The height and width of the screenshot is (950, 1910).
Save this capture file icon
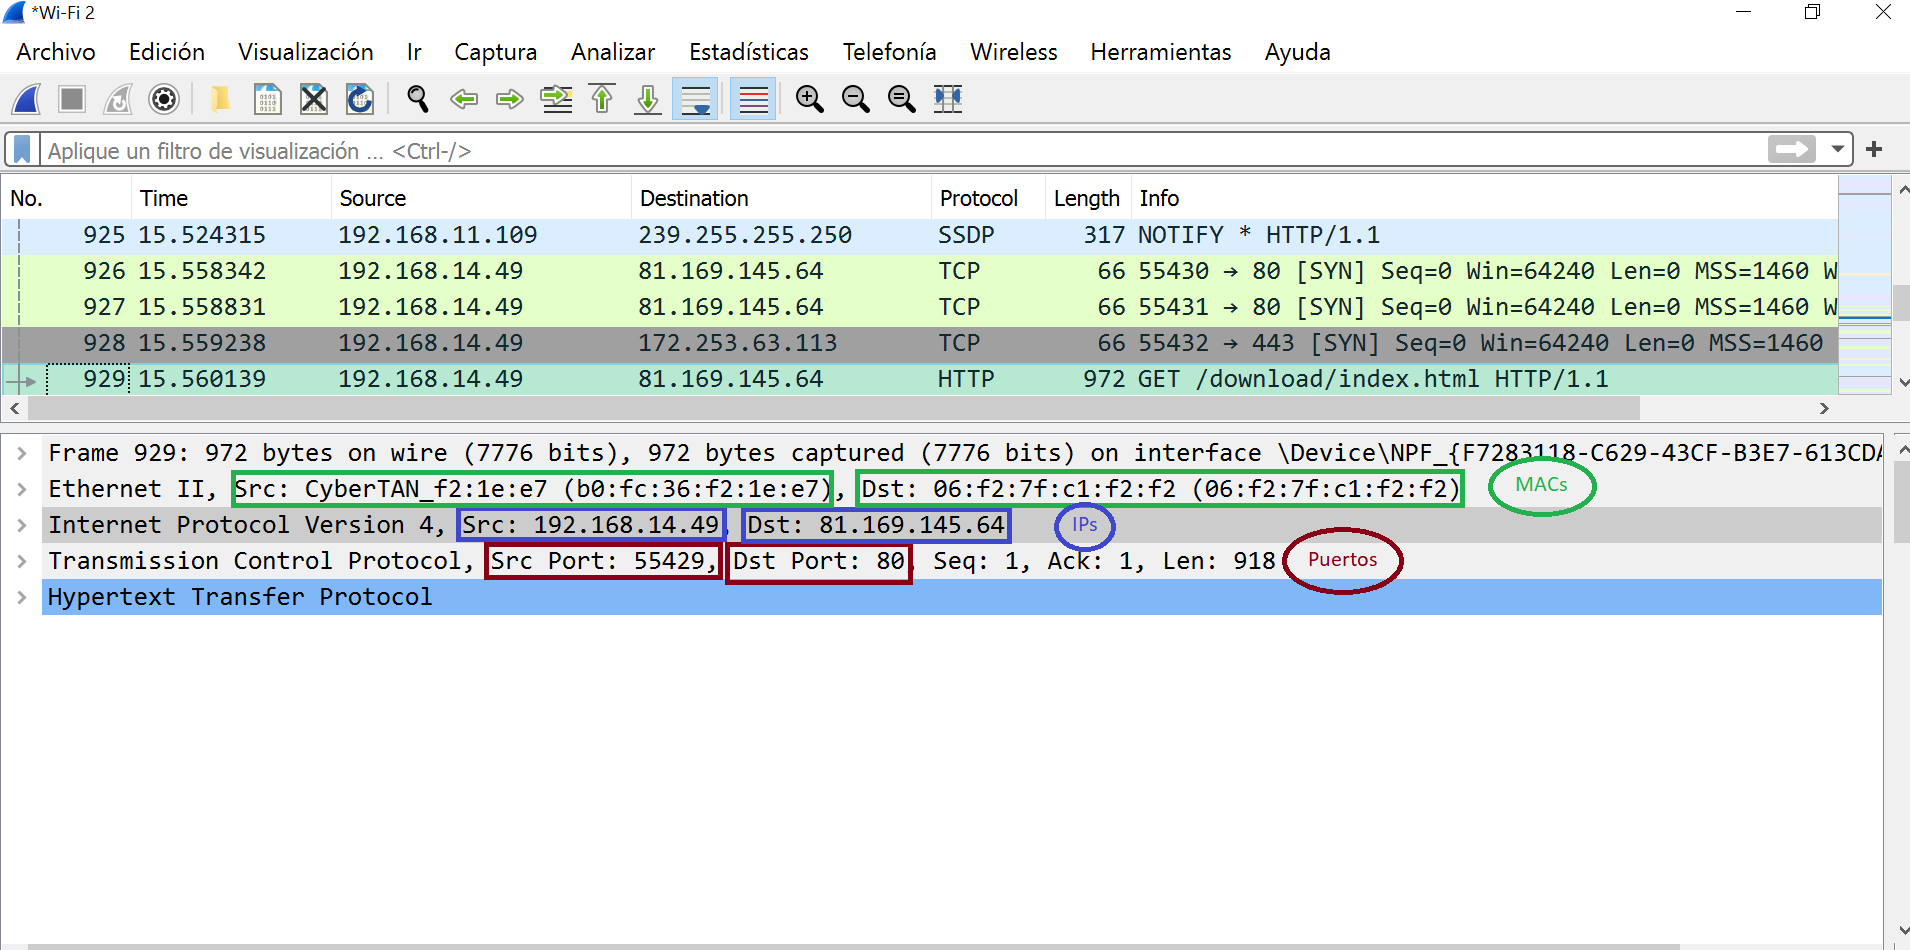(267, 99)
